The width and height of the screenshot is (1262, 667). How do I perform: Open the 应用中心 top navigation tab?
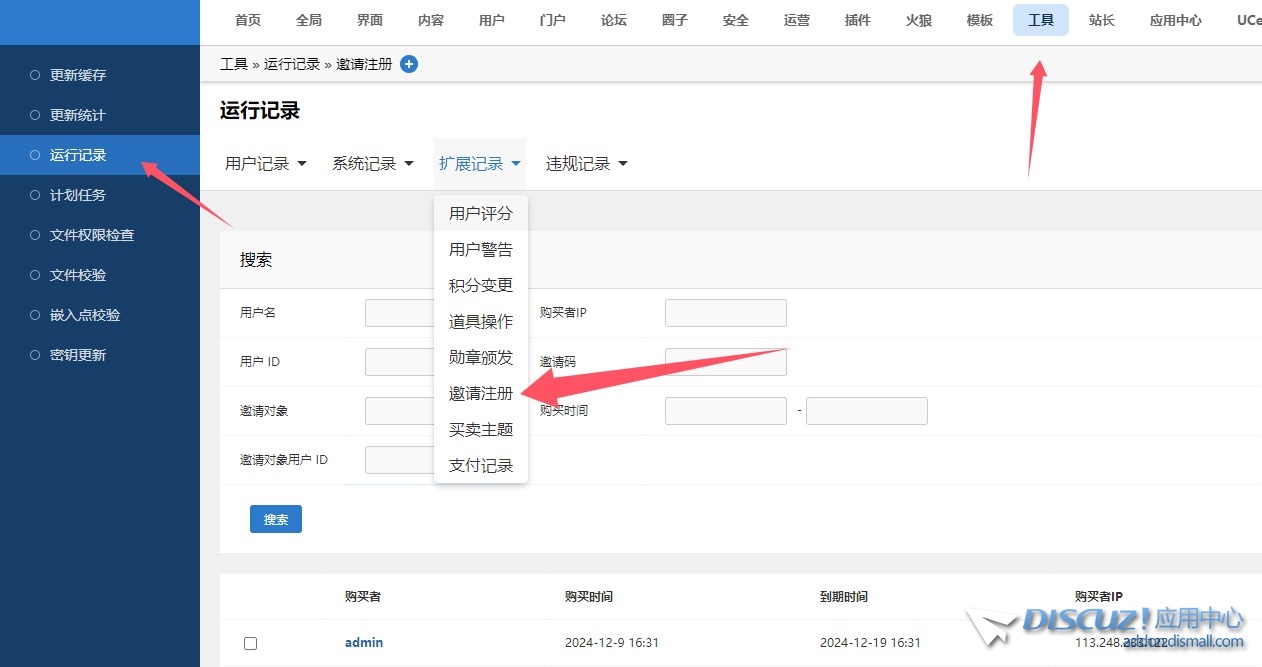1175,20
